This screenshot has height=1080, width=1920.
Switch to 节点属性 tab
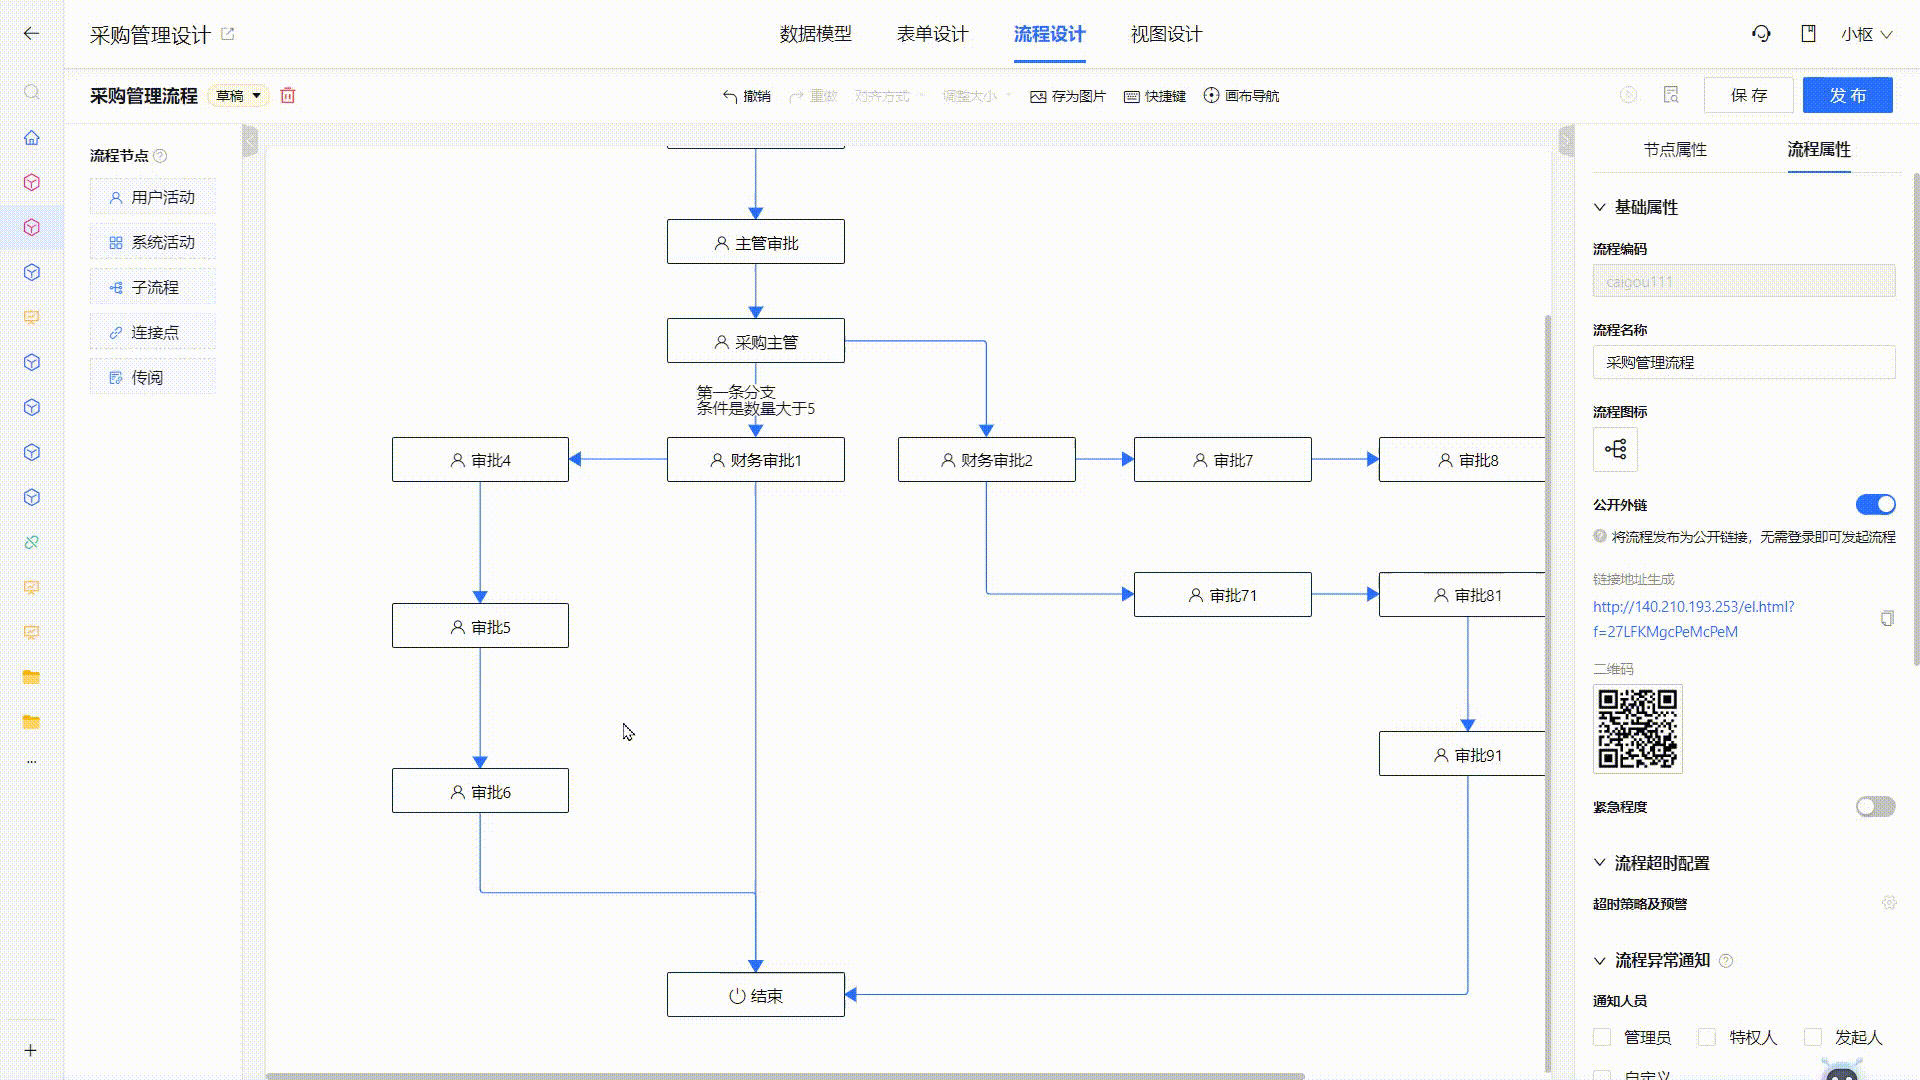click(x=1675, y=149)
